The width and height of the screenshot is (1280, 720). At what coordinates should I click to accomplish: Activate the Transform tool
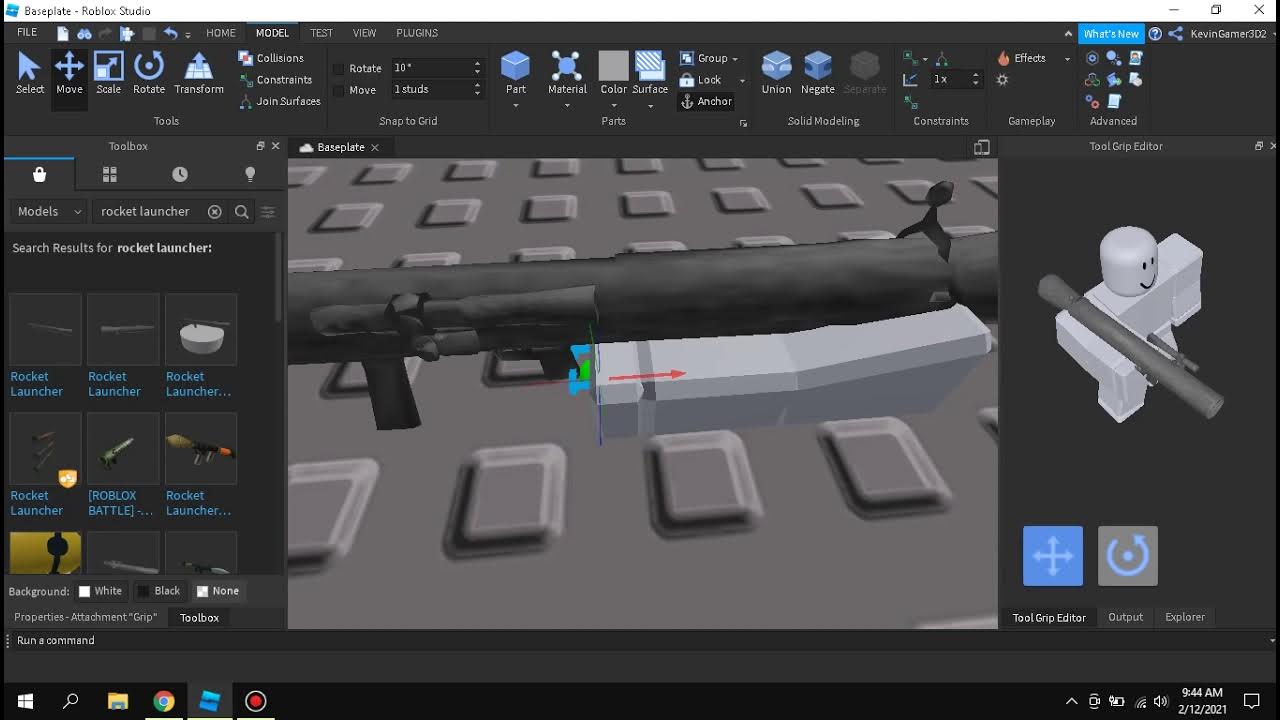coord(199,74)
